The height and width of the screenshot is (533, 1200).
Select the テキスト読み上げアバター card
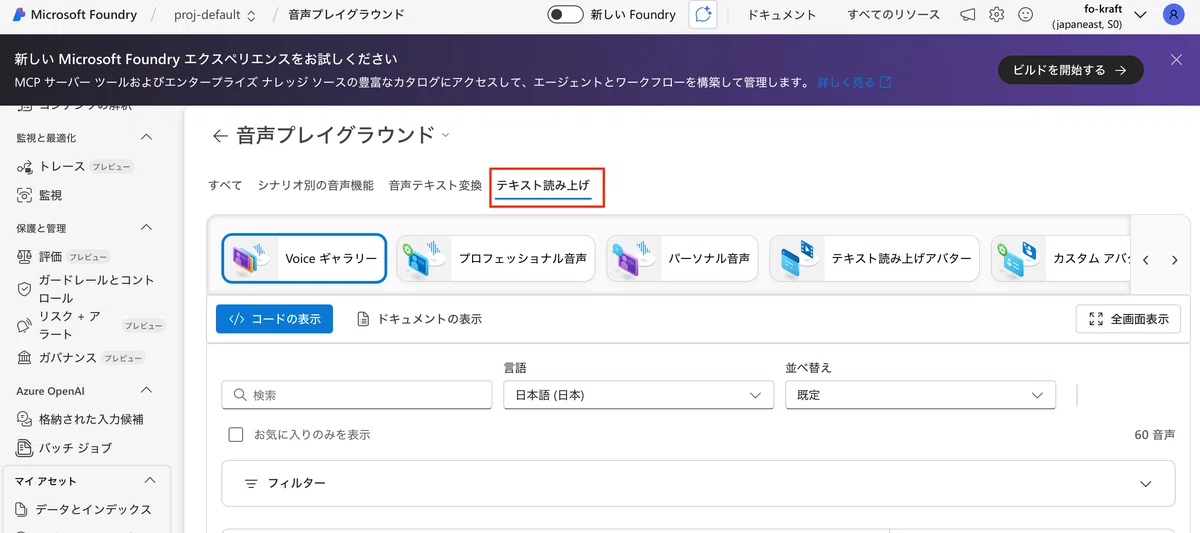tap(875, 258)
